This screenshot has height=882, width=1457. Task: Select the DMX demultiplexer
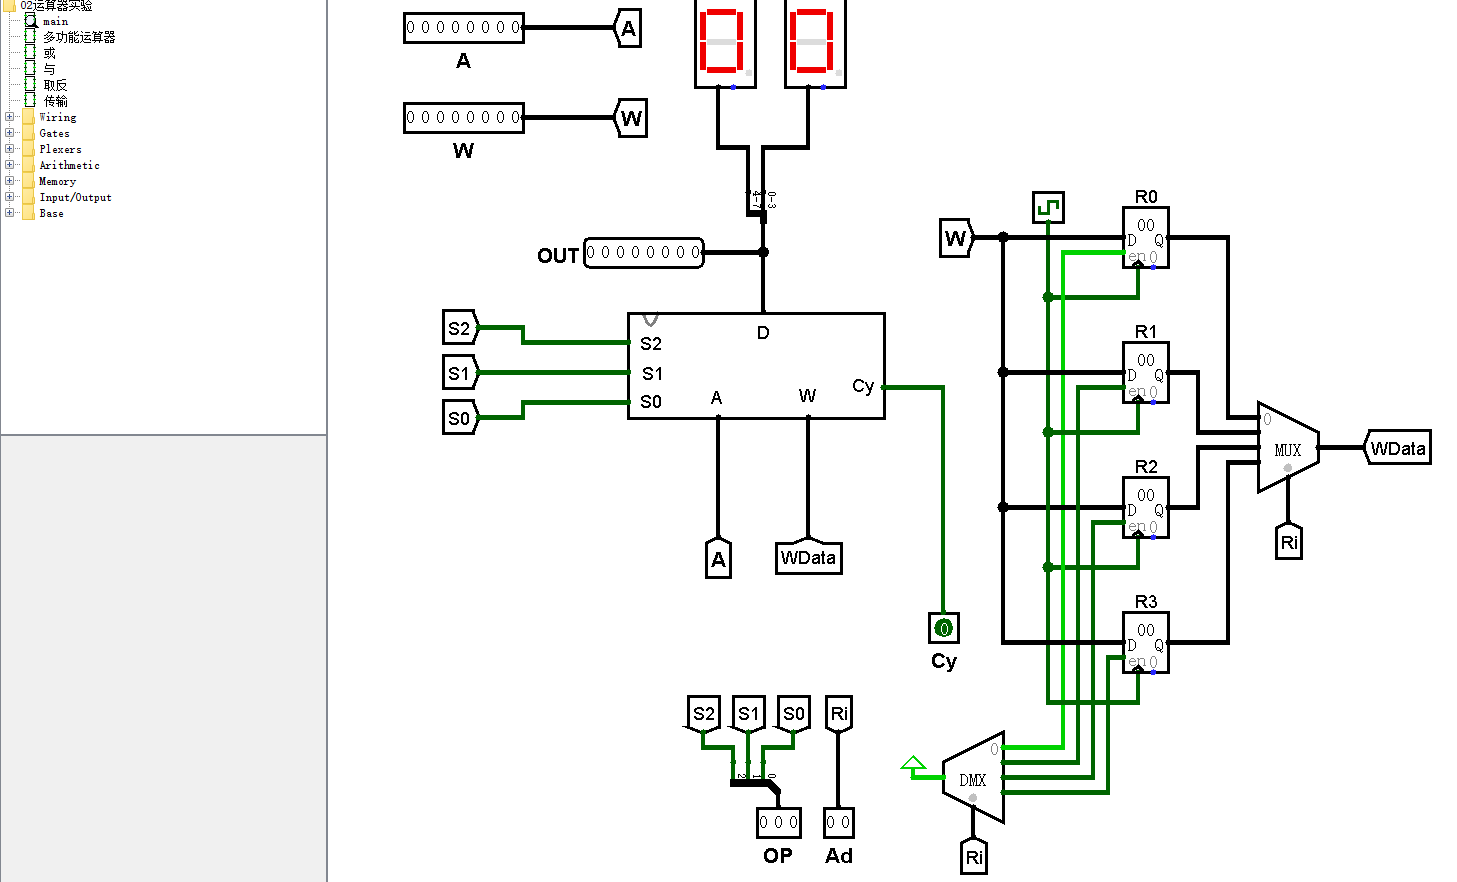pyautogui.click(x=973, y=778)
